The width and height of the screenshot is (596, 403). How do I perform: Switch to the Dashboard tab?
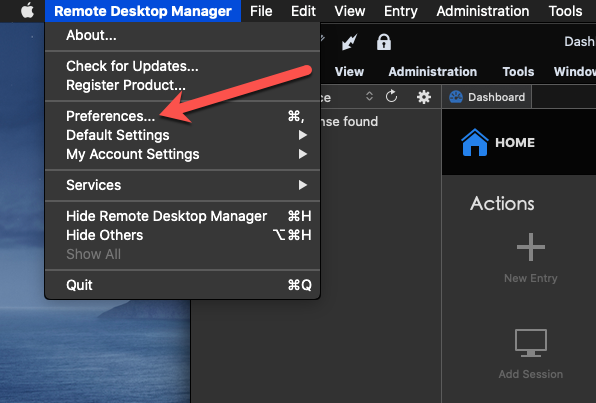tap(487, 97)
